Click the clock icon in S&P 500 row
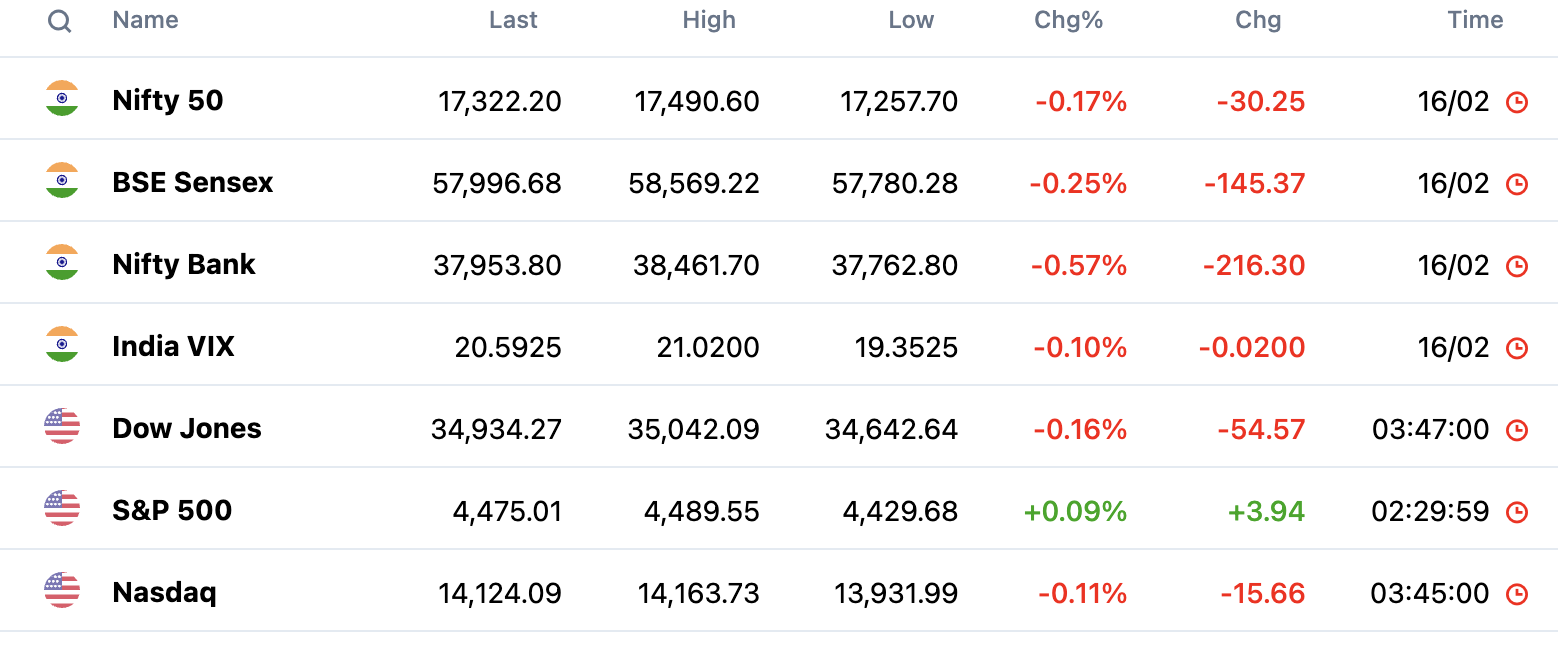 pyautogui.click(x=1517, y=512)
